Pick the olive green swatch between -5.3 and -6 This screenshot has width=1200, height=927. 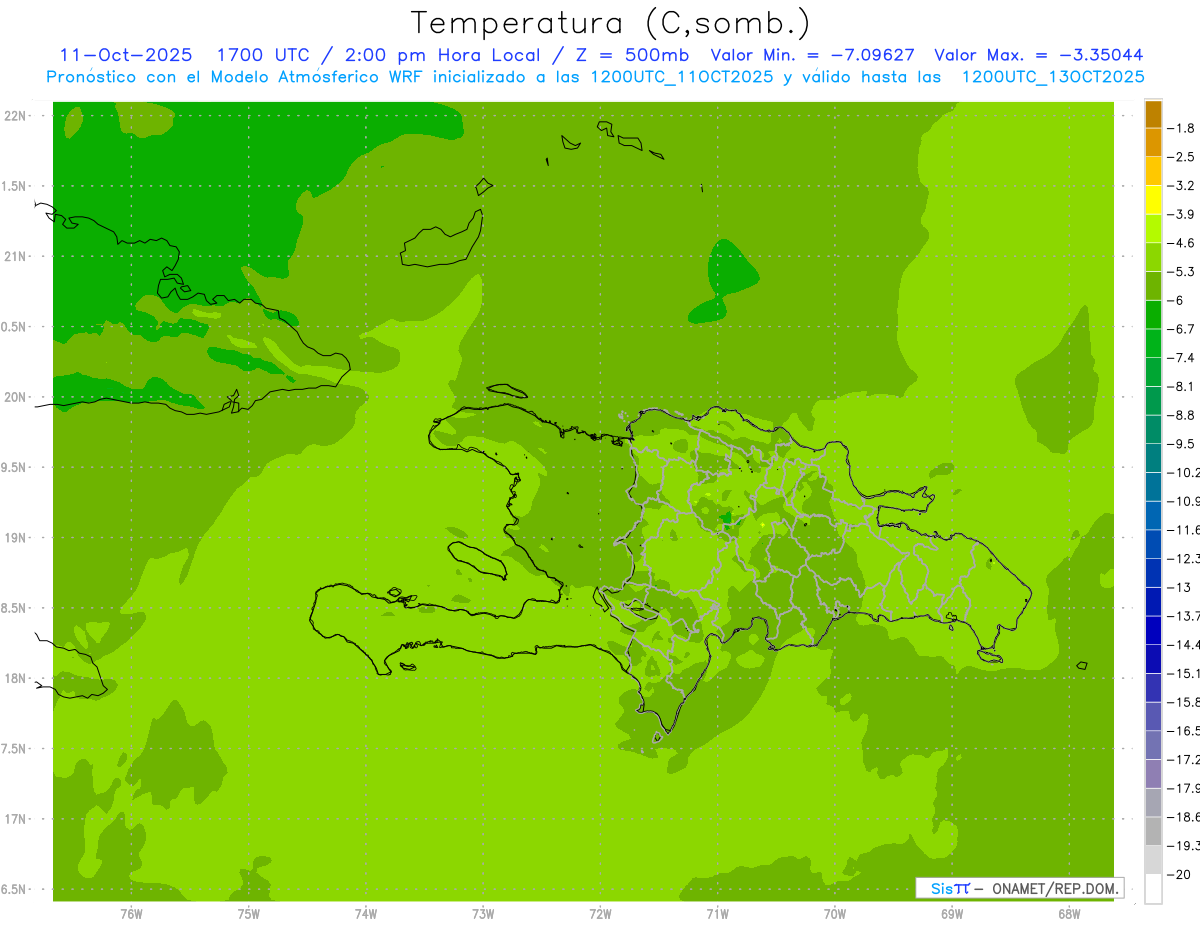pyautogui.click(x=1153, y=286)
